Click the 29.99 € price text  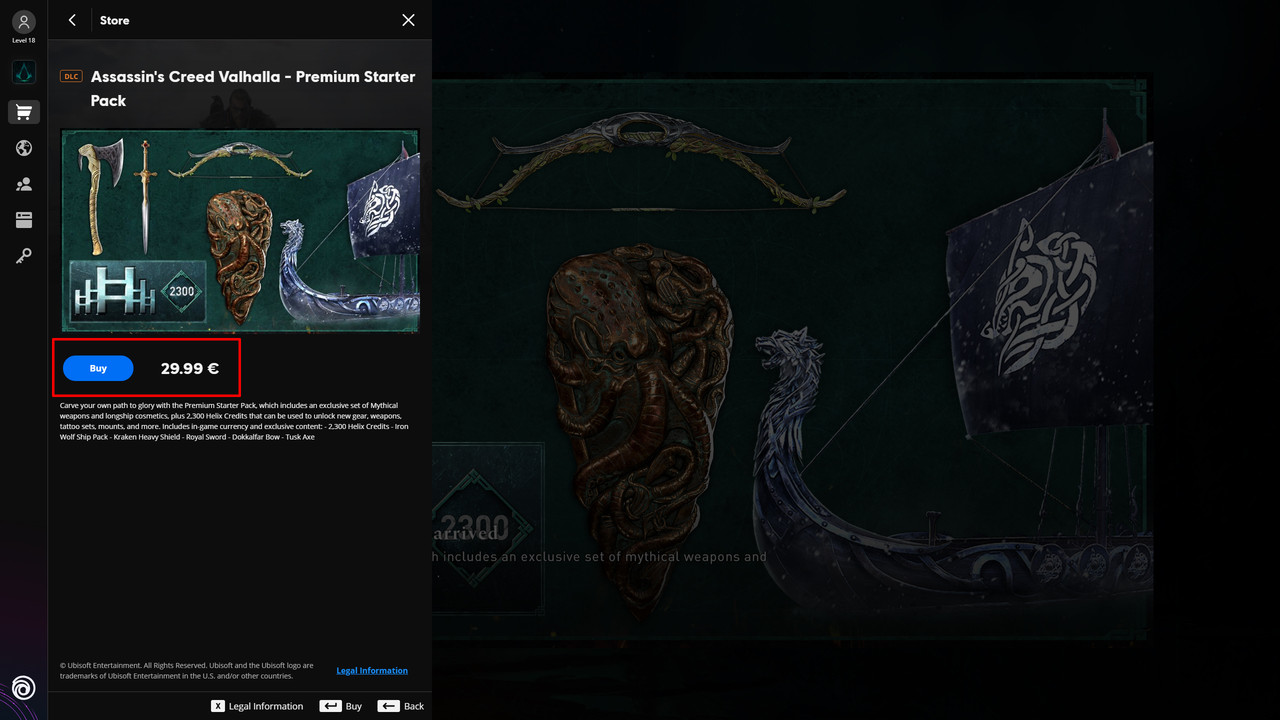click(x=190, y=368)
